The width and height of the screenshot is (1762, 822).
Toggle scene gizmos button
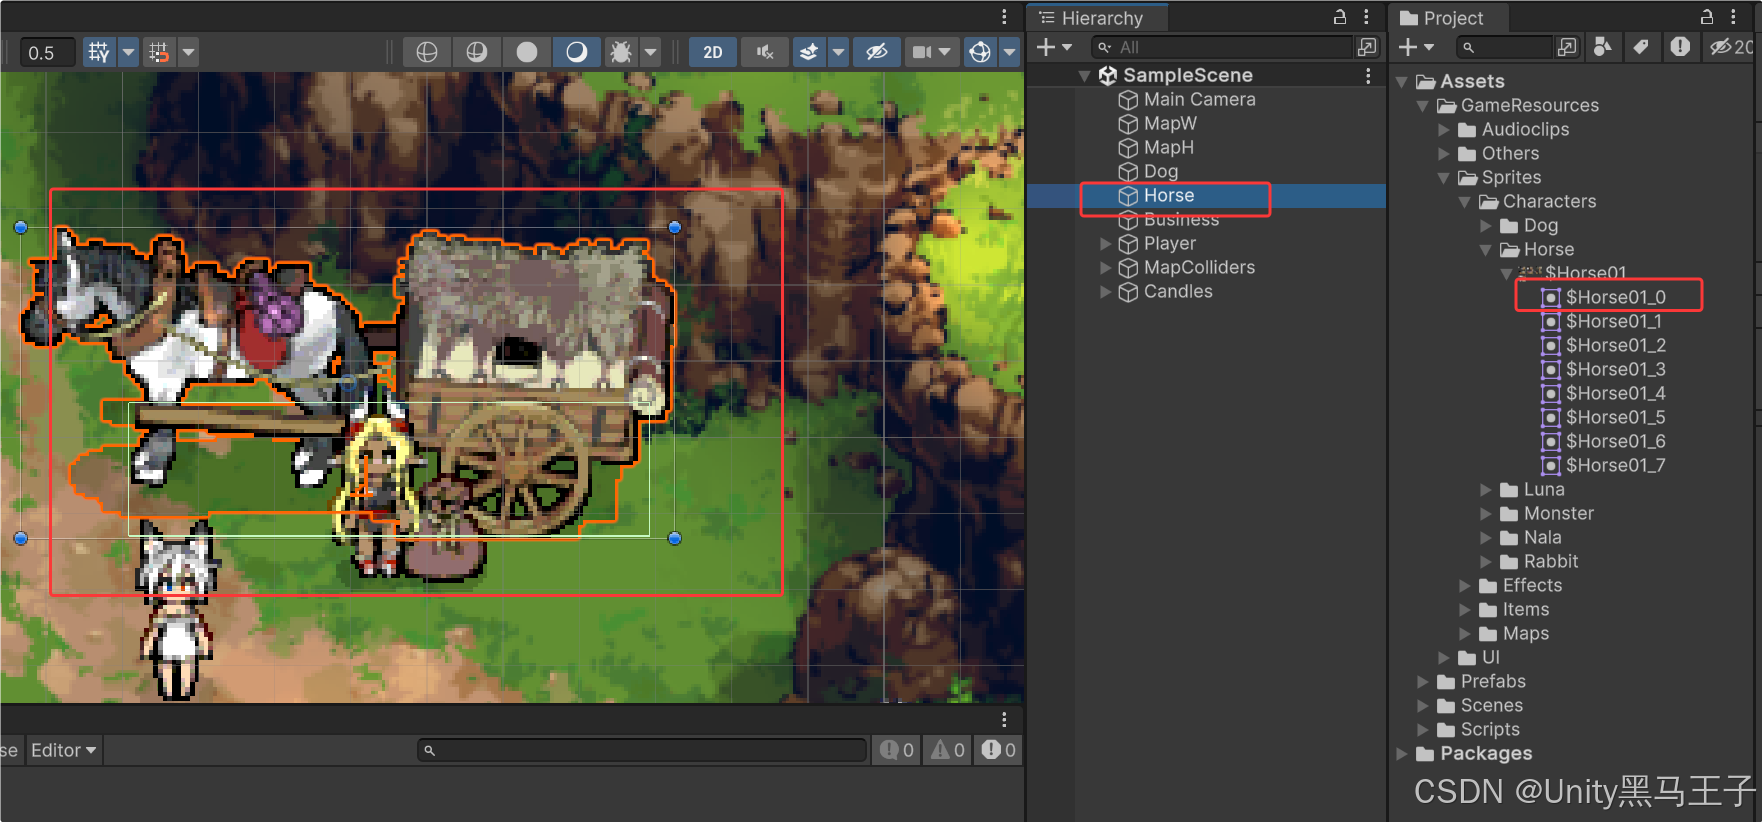pos(980,52)
